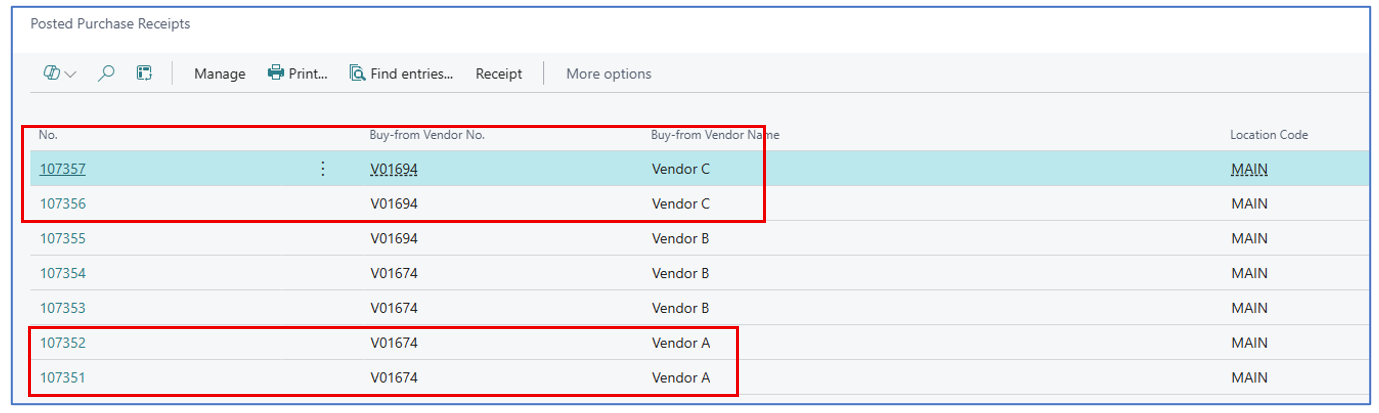Open row options dots for 107357
This screenshot has height=413, width=1379.
click(x=322, y=169)
